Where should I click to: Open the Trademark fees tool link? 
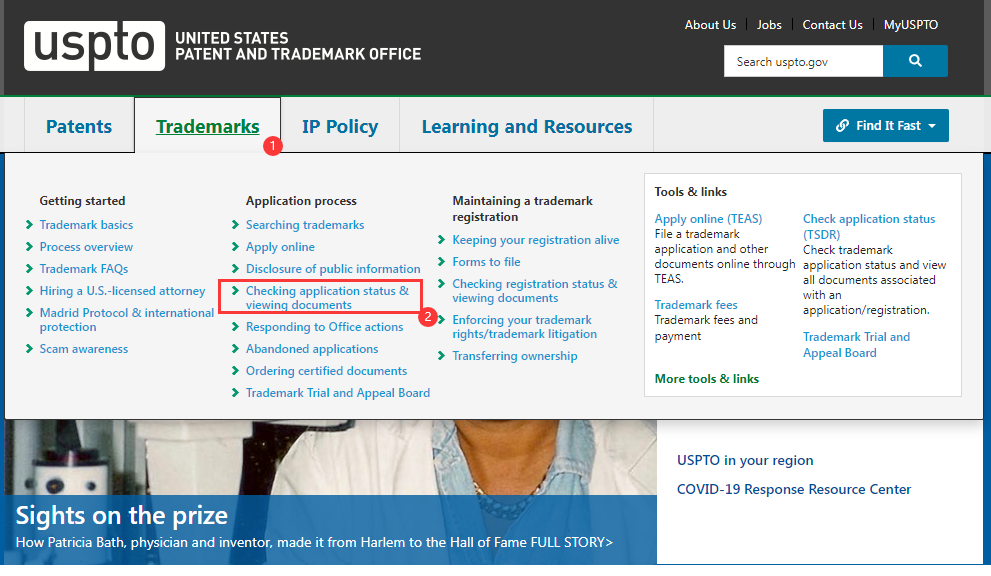click(x=696, y=305)
